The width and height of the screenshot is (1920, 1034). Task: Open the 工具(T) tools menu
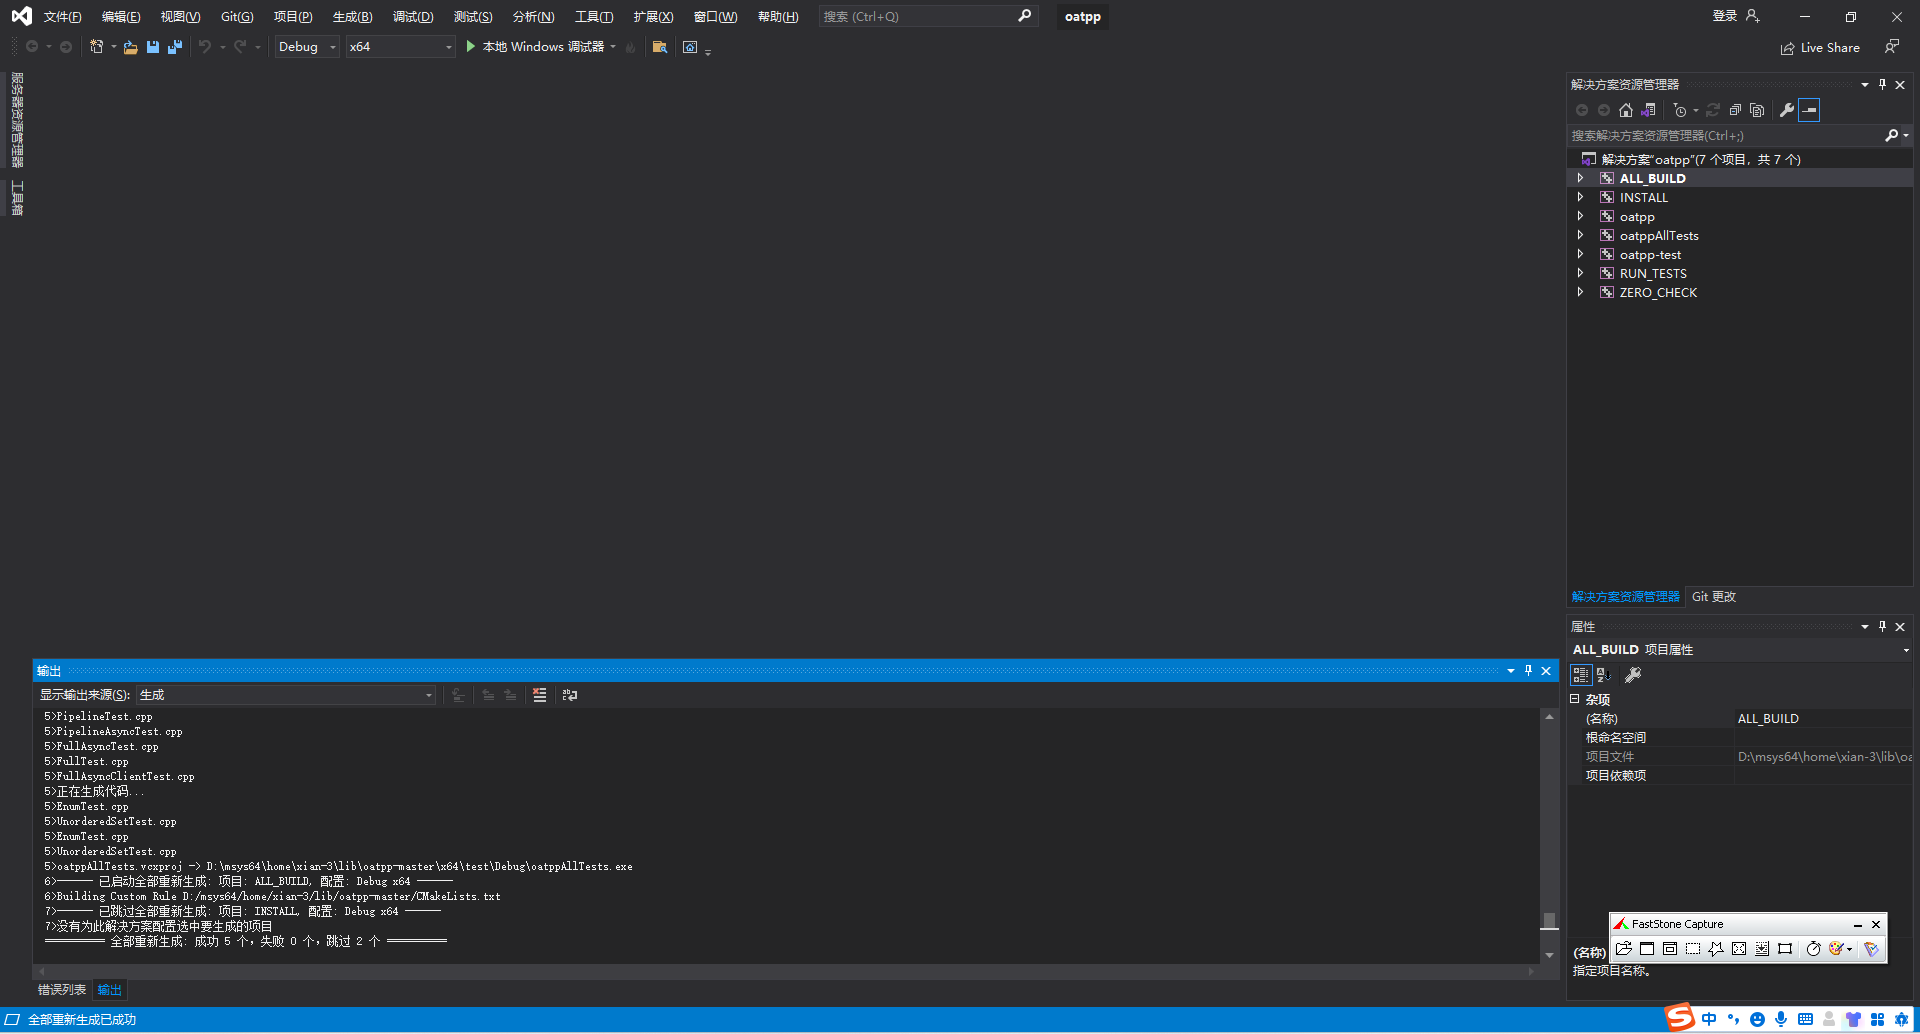pyautogui.click(x=594, y=17)
